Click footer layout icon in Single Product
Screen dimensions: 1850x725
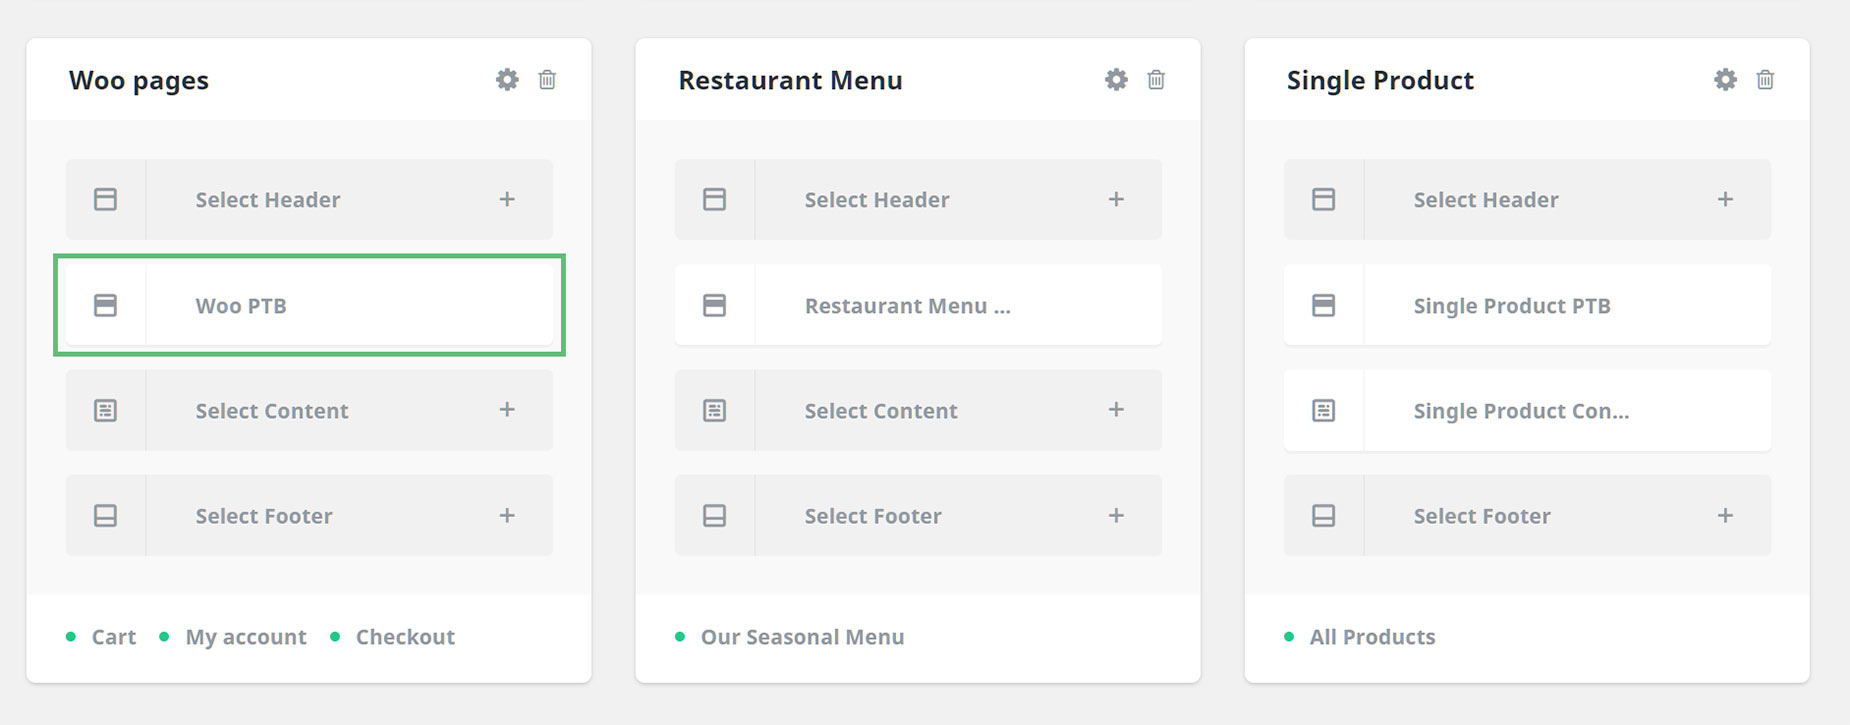1323,515
